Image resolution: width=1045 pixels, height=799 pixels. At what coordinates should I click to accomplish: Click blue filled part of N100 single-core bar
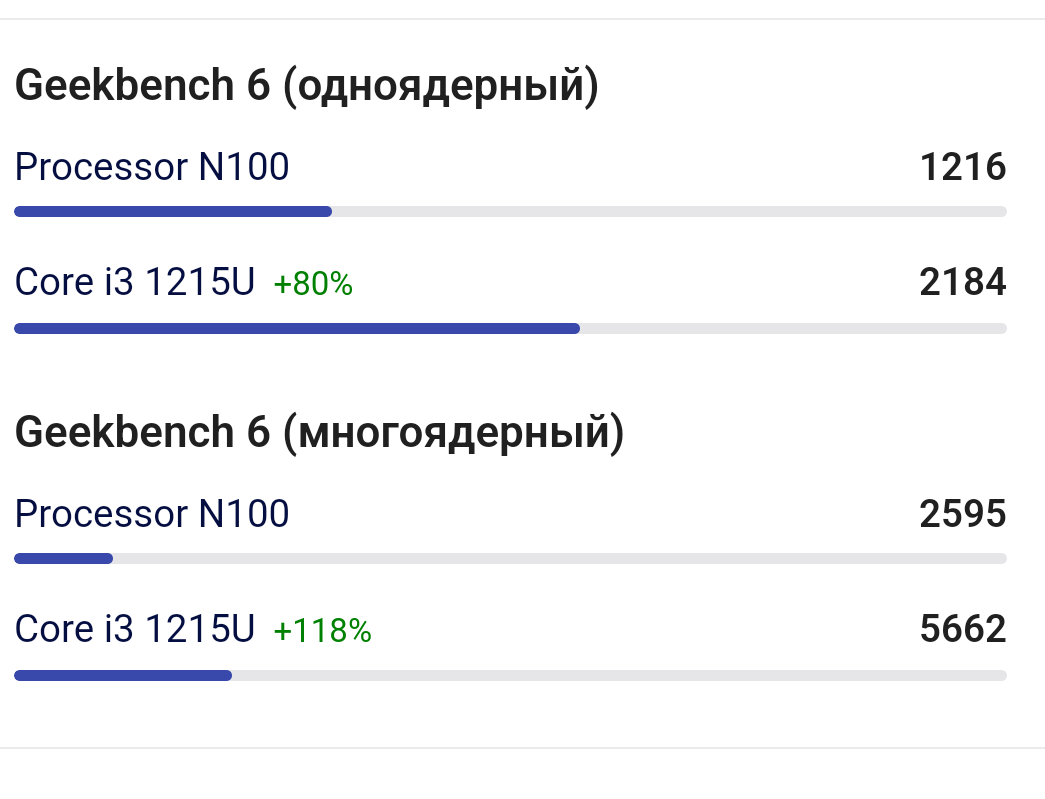tap(173, 212)
